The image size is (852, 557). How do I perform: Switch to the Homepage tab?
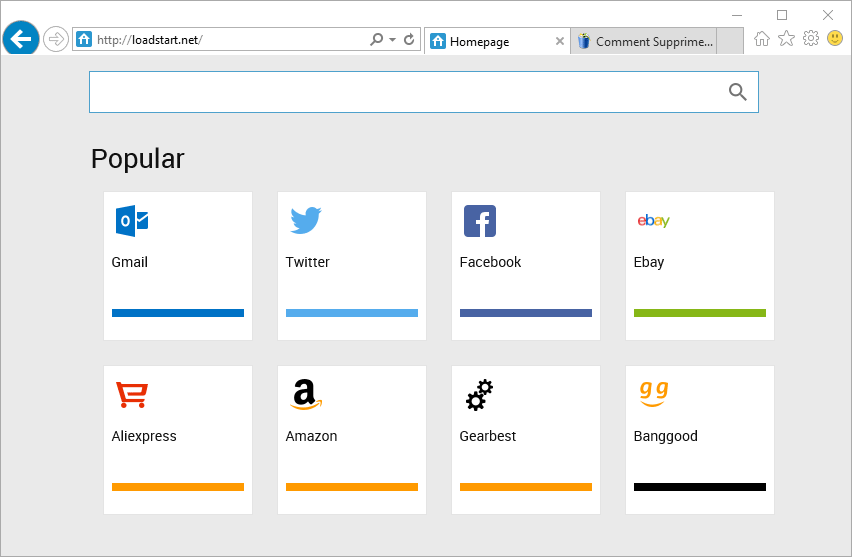pos(497,41)
